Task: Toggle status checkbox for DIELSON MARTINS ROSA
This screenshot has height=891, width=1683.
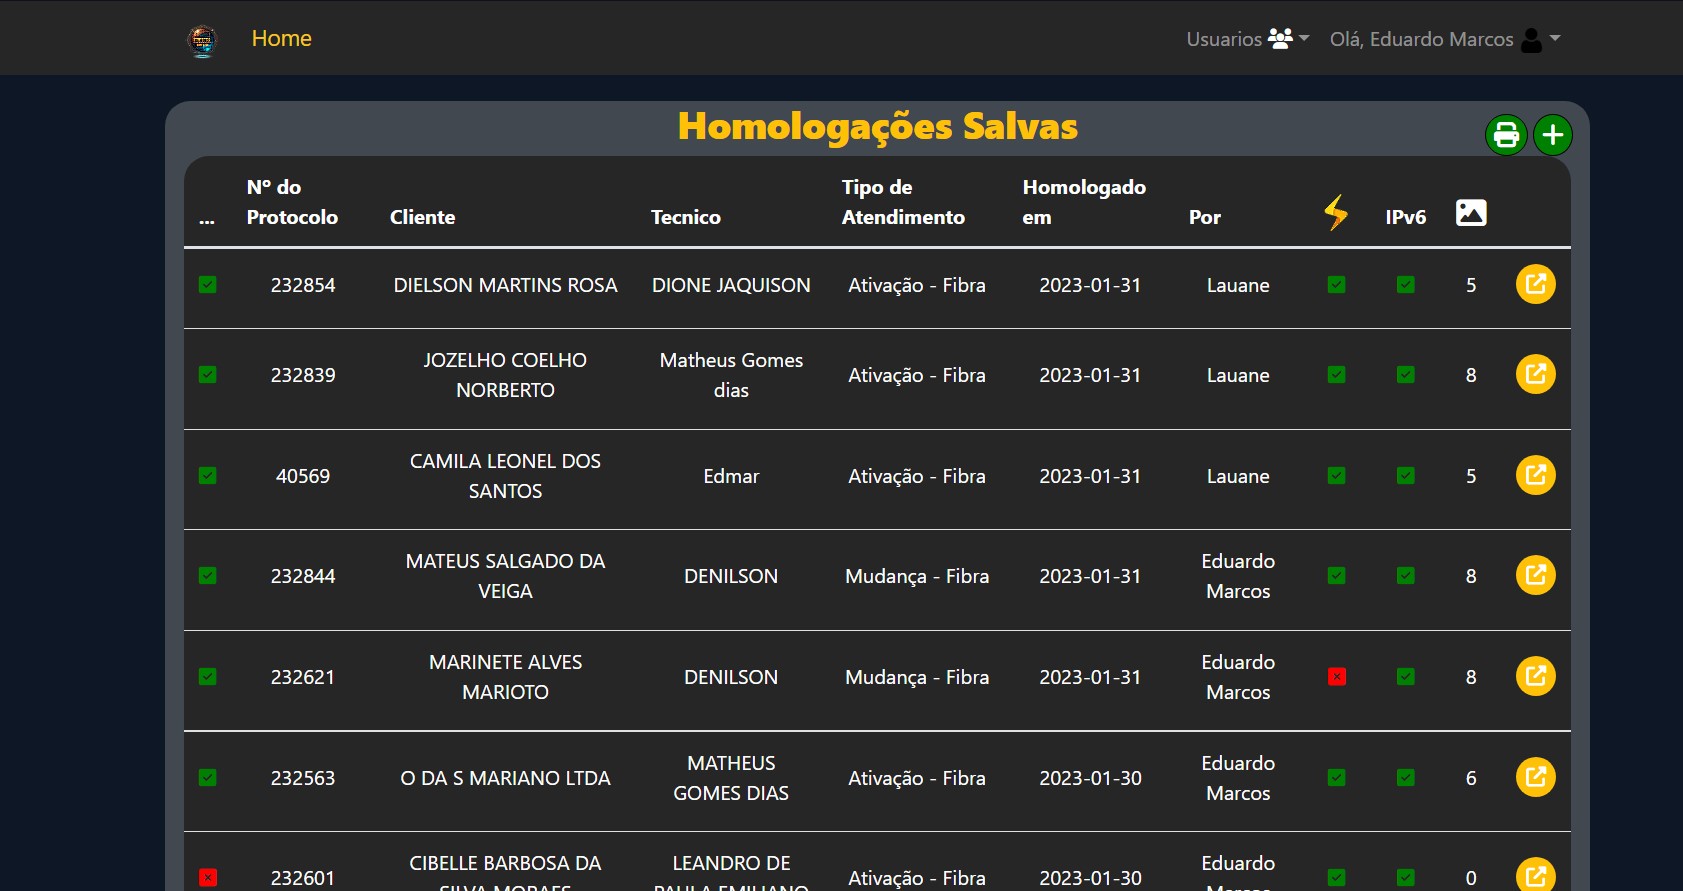Action: (x=208, y=285)
